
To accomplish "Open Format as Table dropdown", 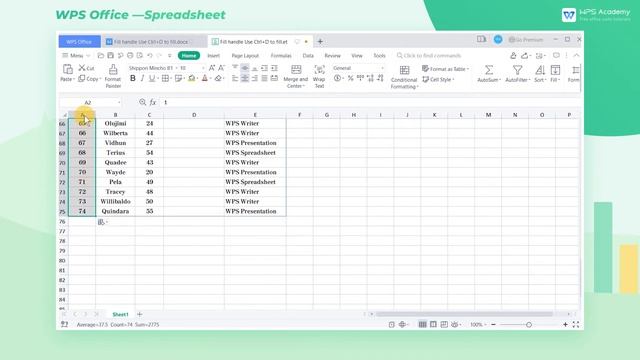I will click(x=445, y=69).
